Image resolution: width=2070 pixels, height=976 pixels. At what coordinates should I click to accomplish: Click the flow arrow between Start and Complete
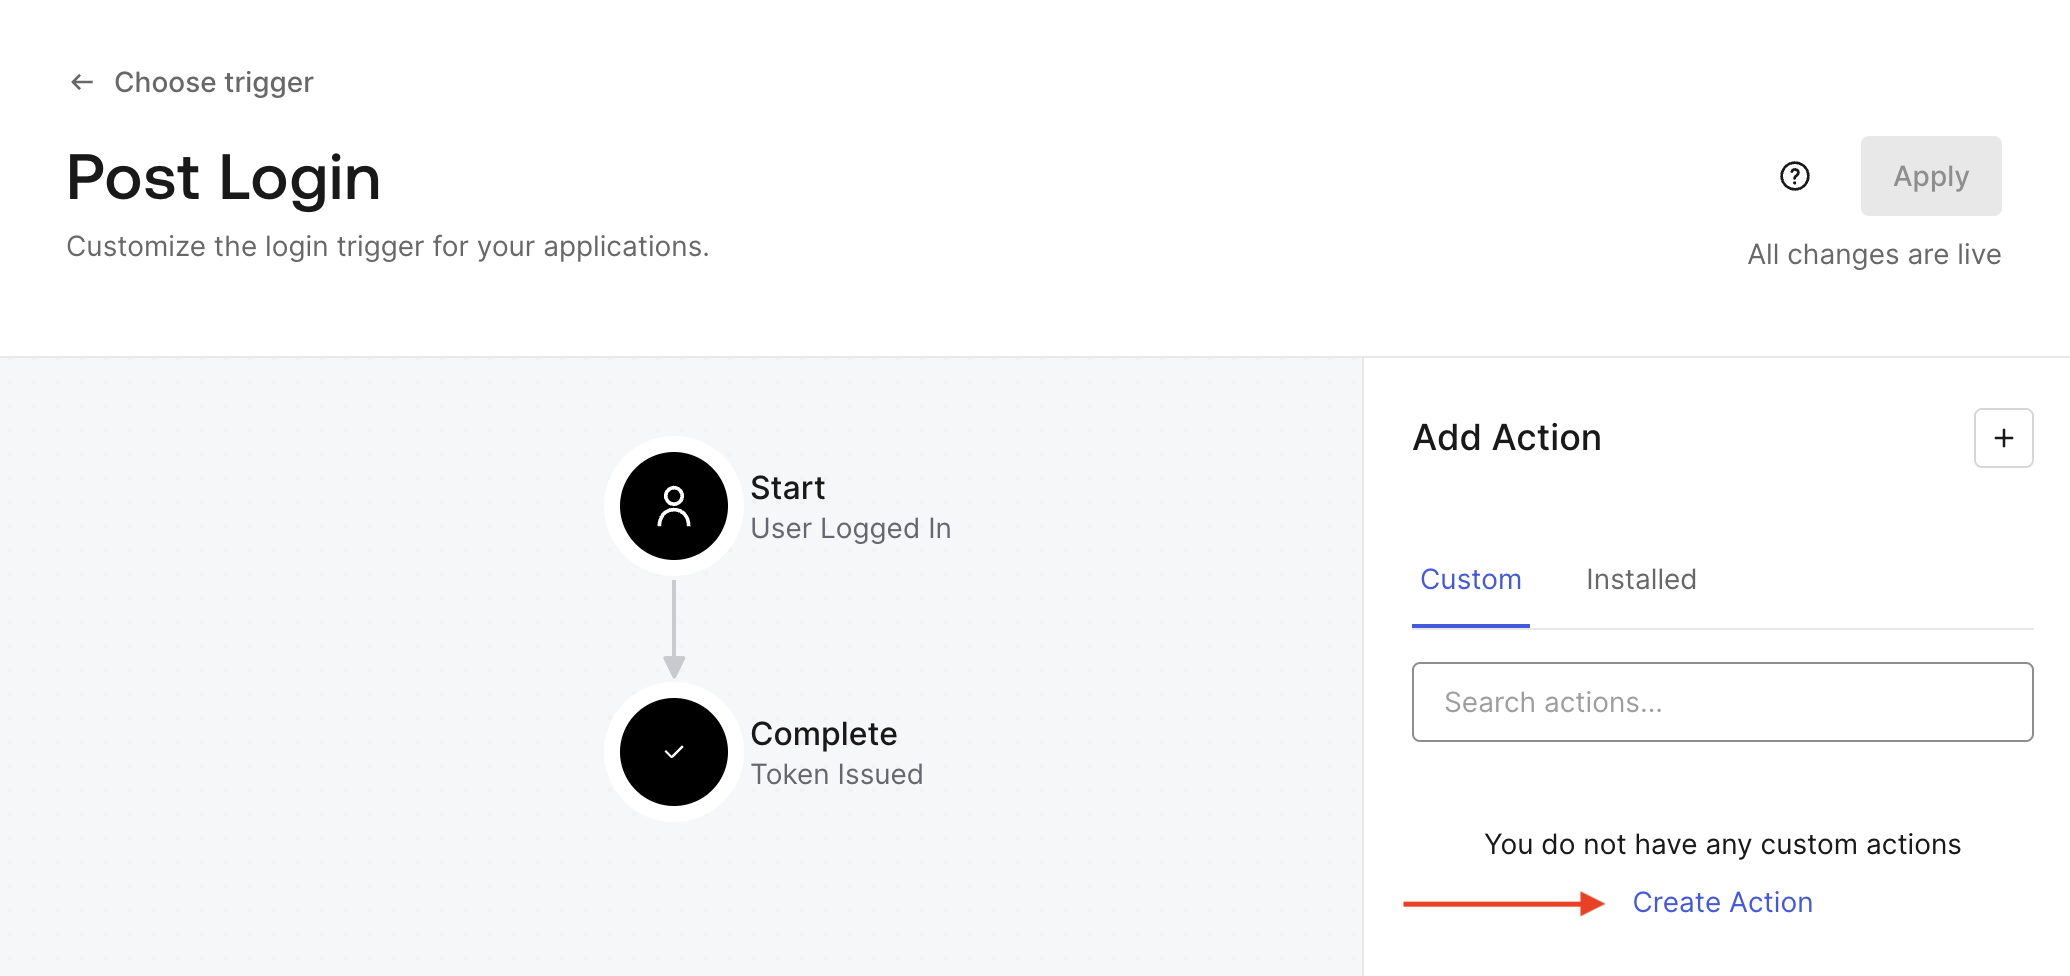click(x=674, y=630)
